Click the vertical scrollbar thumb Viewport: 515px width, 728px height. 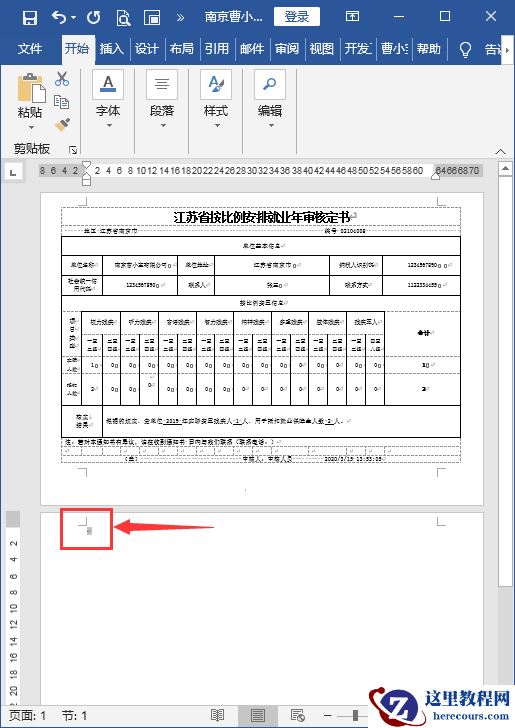pos(505,381)
